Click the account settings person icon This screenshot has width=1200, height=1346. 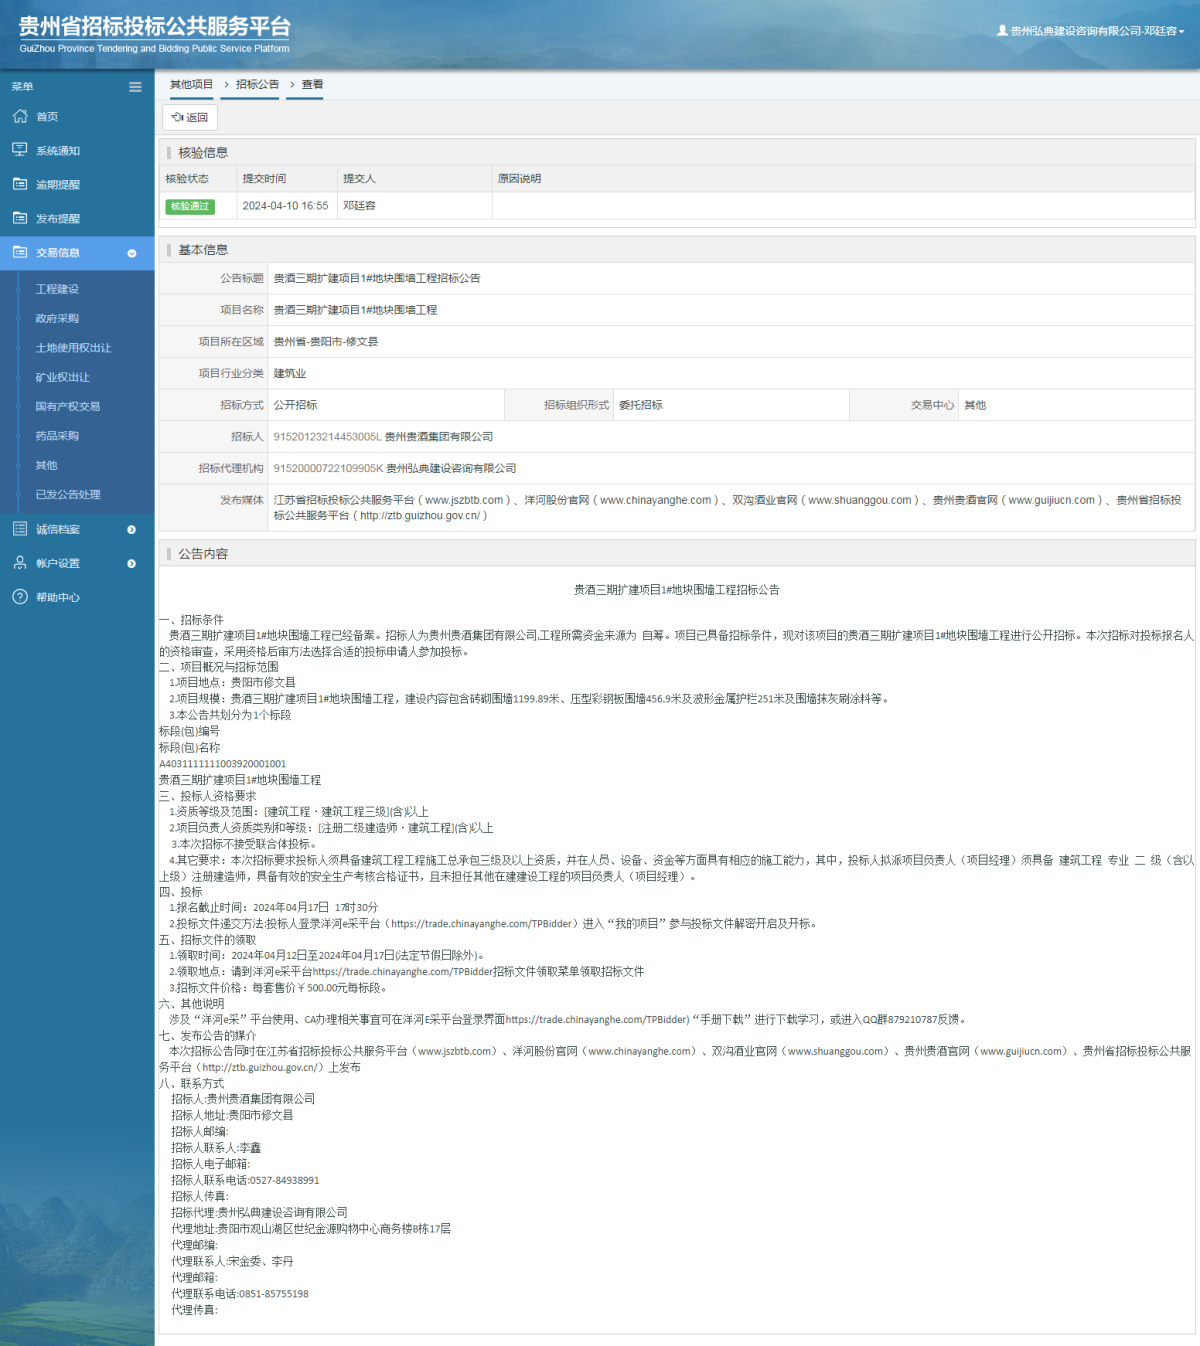click(x=20, y=563)
